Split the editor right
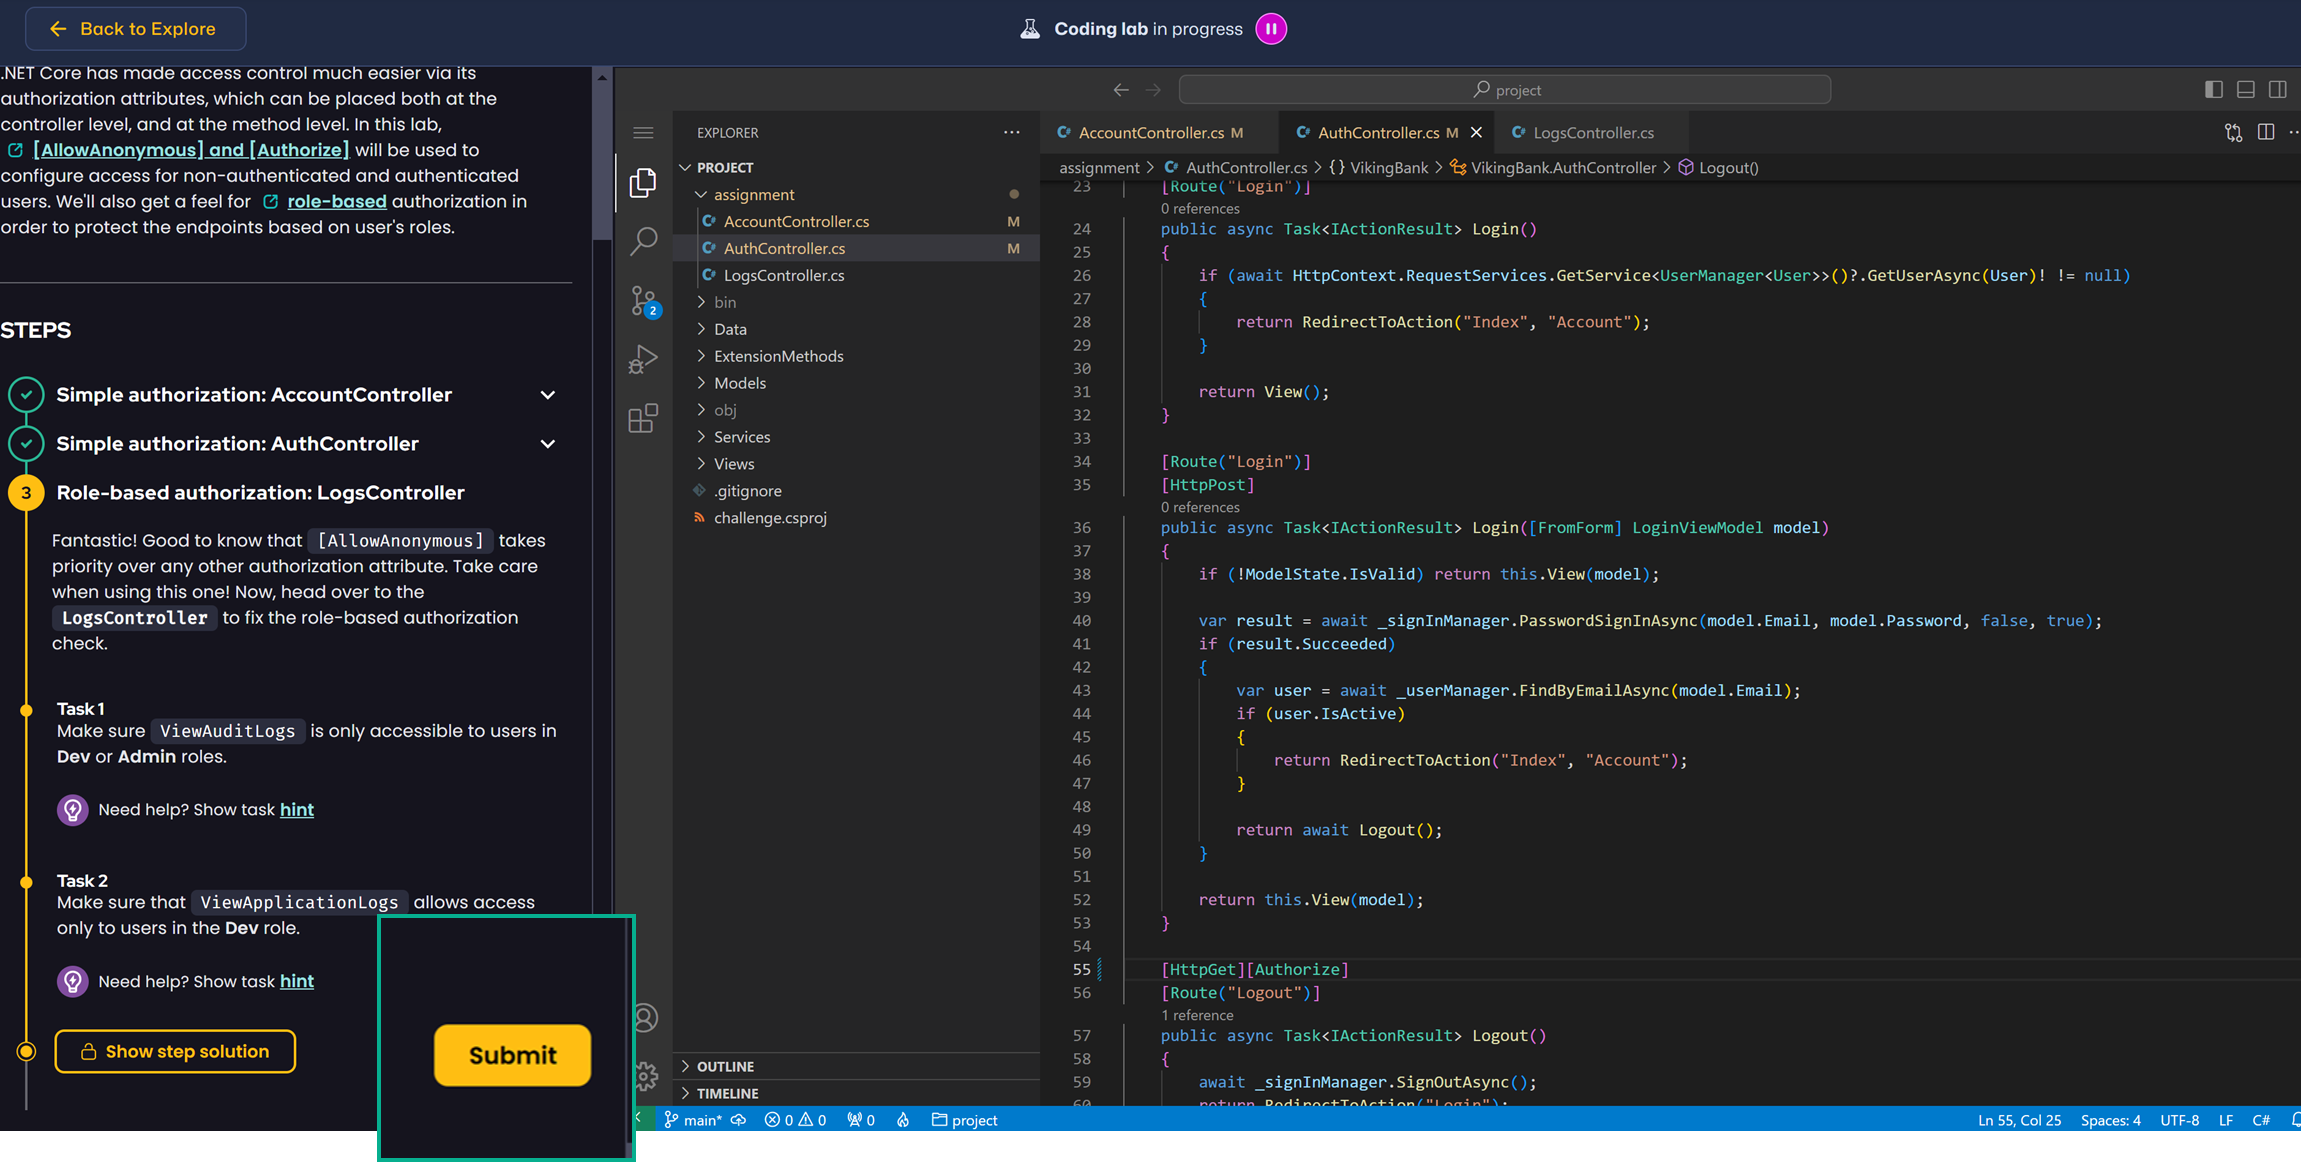The height and width of the screenshot is (1162, 2301). pyautogui.click(x=2265, y=132)
